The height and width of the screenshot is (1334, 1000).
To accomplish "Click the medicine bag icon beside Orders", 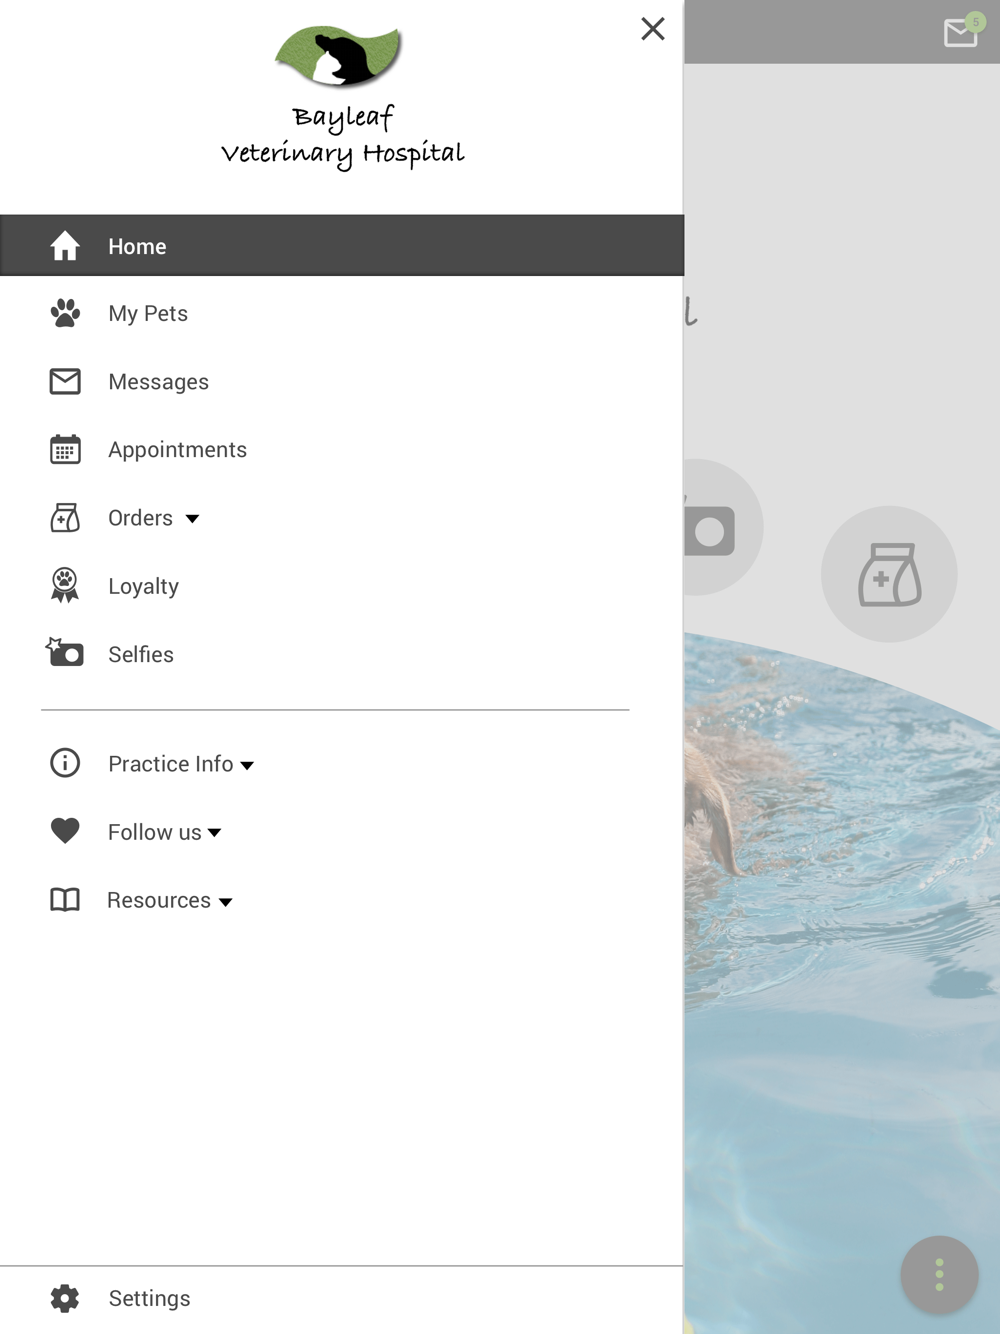I will click(x=65, y=517).
